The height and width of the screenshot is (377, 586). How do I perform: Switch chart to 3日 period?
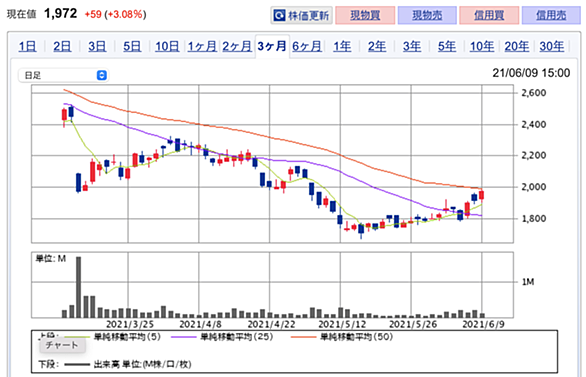(x=97, y=47)
